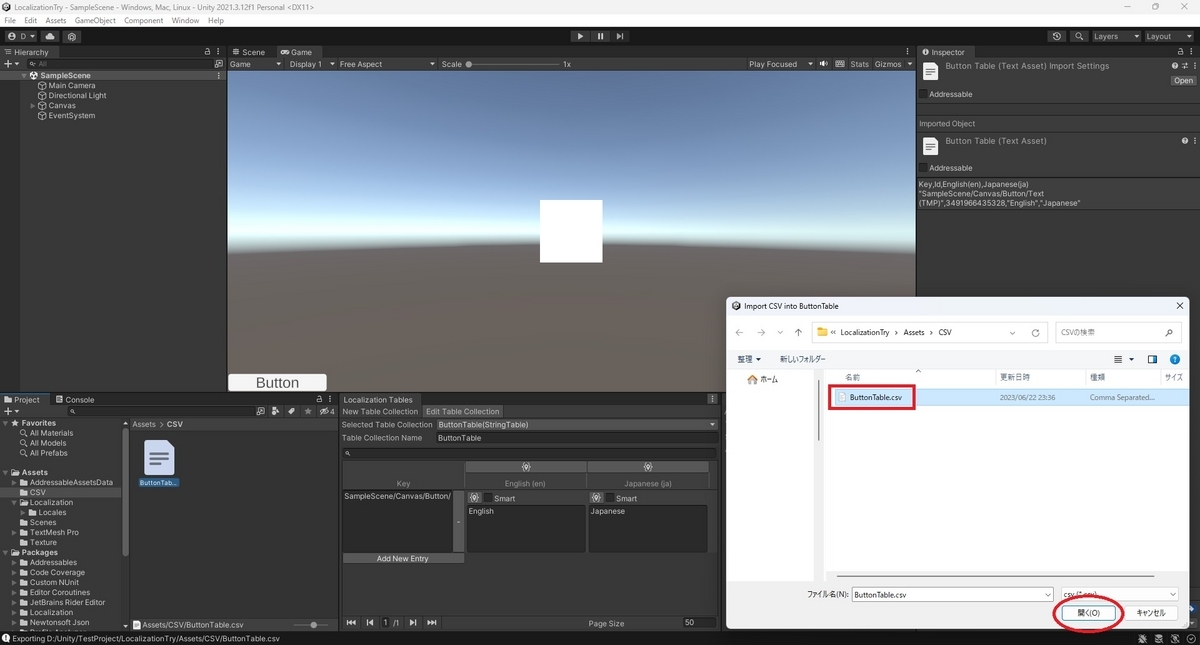Toggle Smart checkbox for English column
1200x645 pixels.
coord(488,498)
